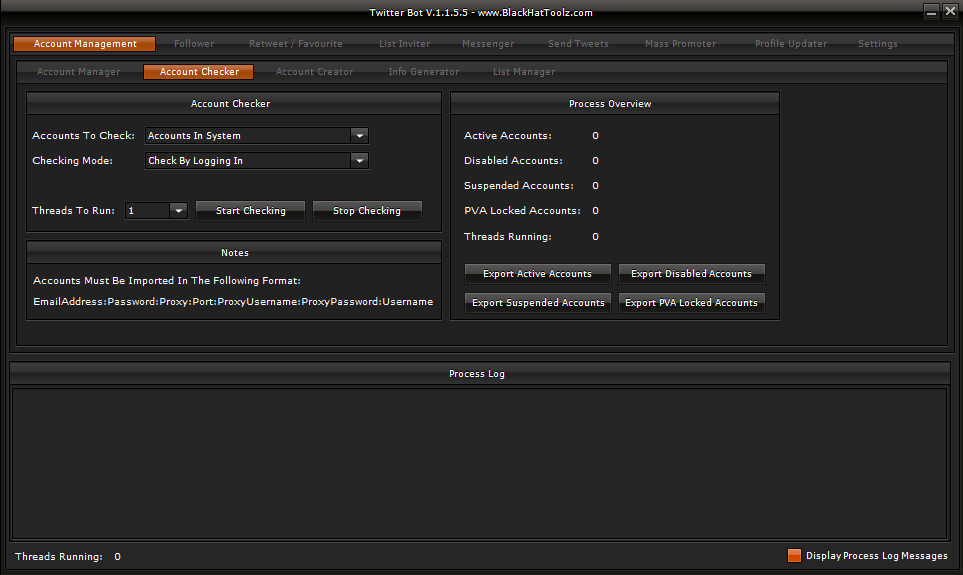The height and width of the screenshot is (575, 963).
Task: Click the 'PVA Locked Accounts:' label
Action: coord(522,211)
